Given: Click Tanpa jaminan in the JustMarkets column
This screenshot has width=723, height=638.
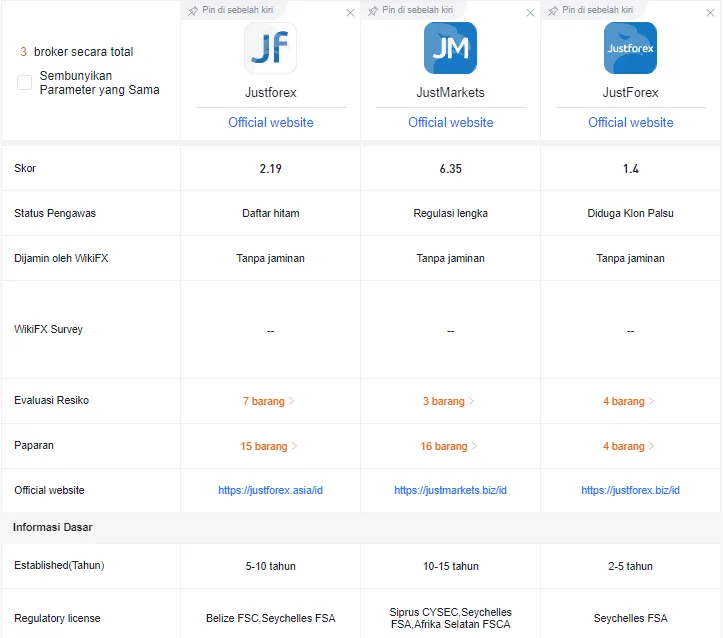Looking at the screenshot, I should [450, 258].
